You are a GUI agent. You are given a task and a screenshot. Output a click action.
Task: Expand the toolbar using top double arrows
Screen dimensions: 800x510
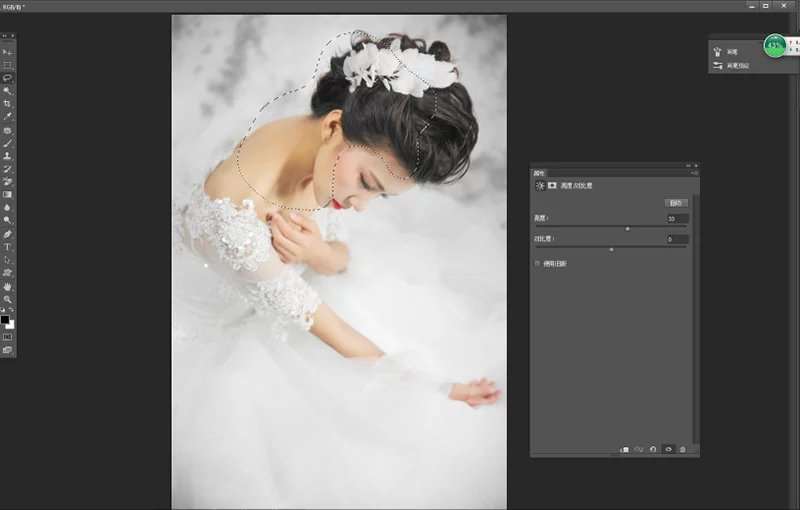pyautogui.click(x=5, y=36)
